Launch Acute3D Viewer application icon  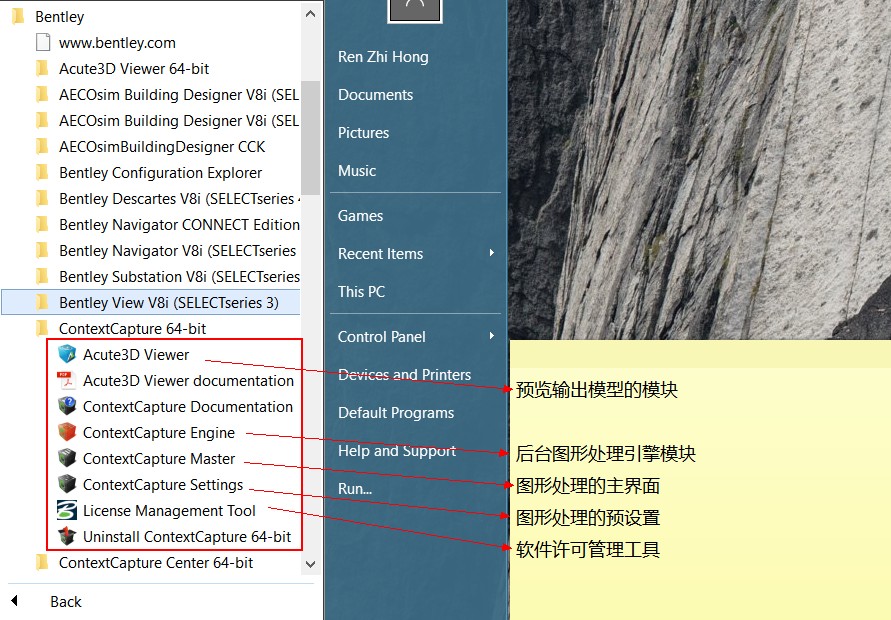pyautogui.click(x=67, y=354)
